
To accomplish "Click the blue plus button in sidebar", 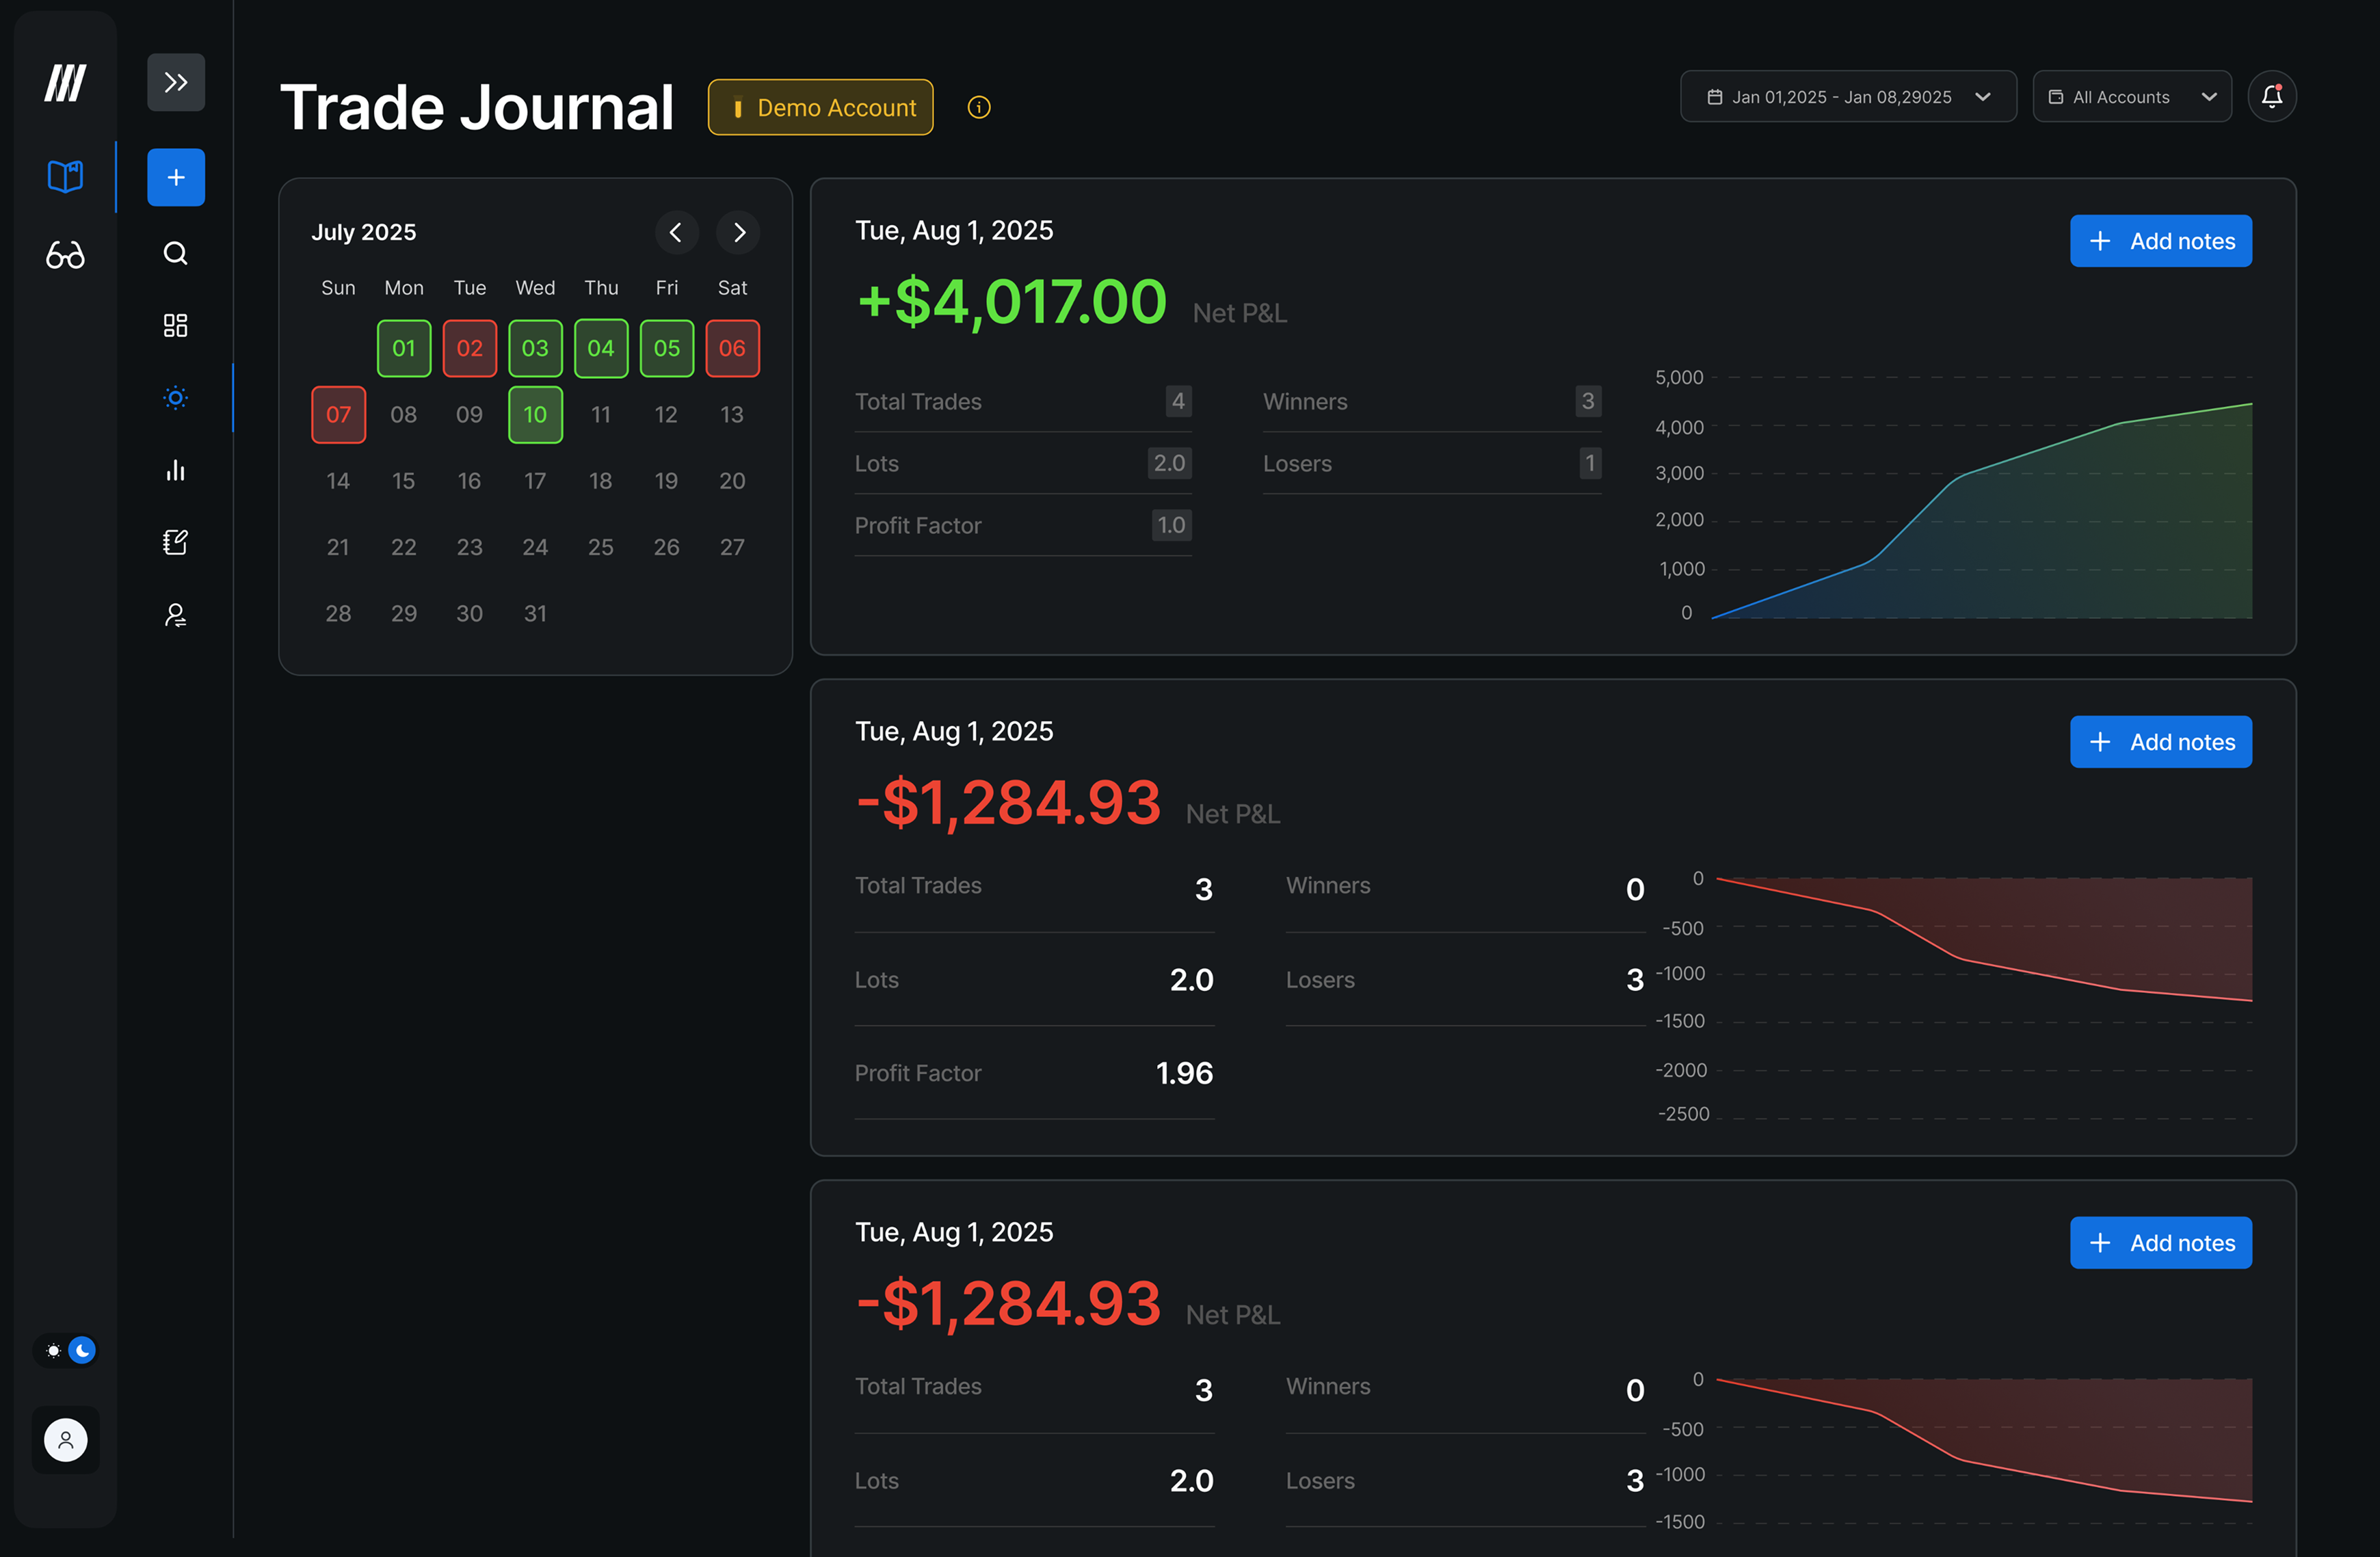I will tap(175, 177).
